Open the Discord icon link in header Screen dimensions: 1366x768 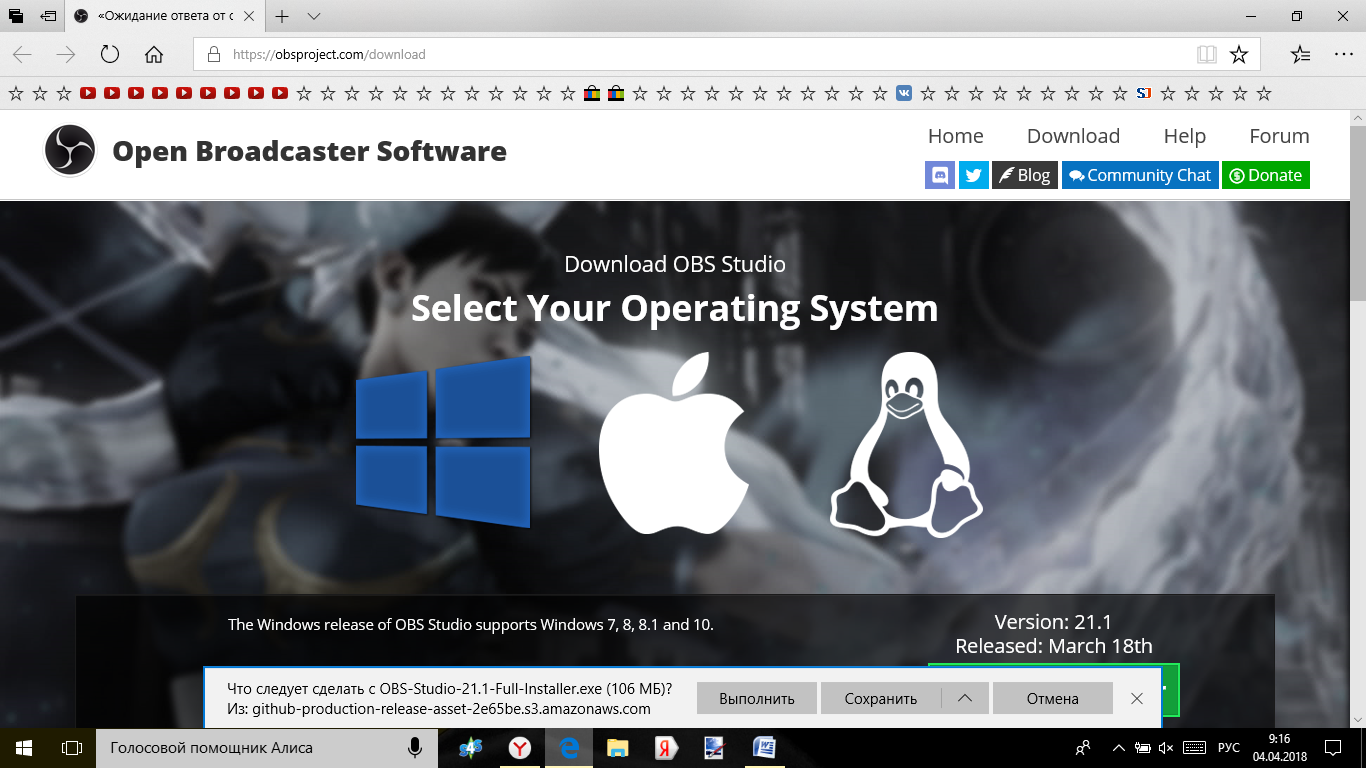940,175
